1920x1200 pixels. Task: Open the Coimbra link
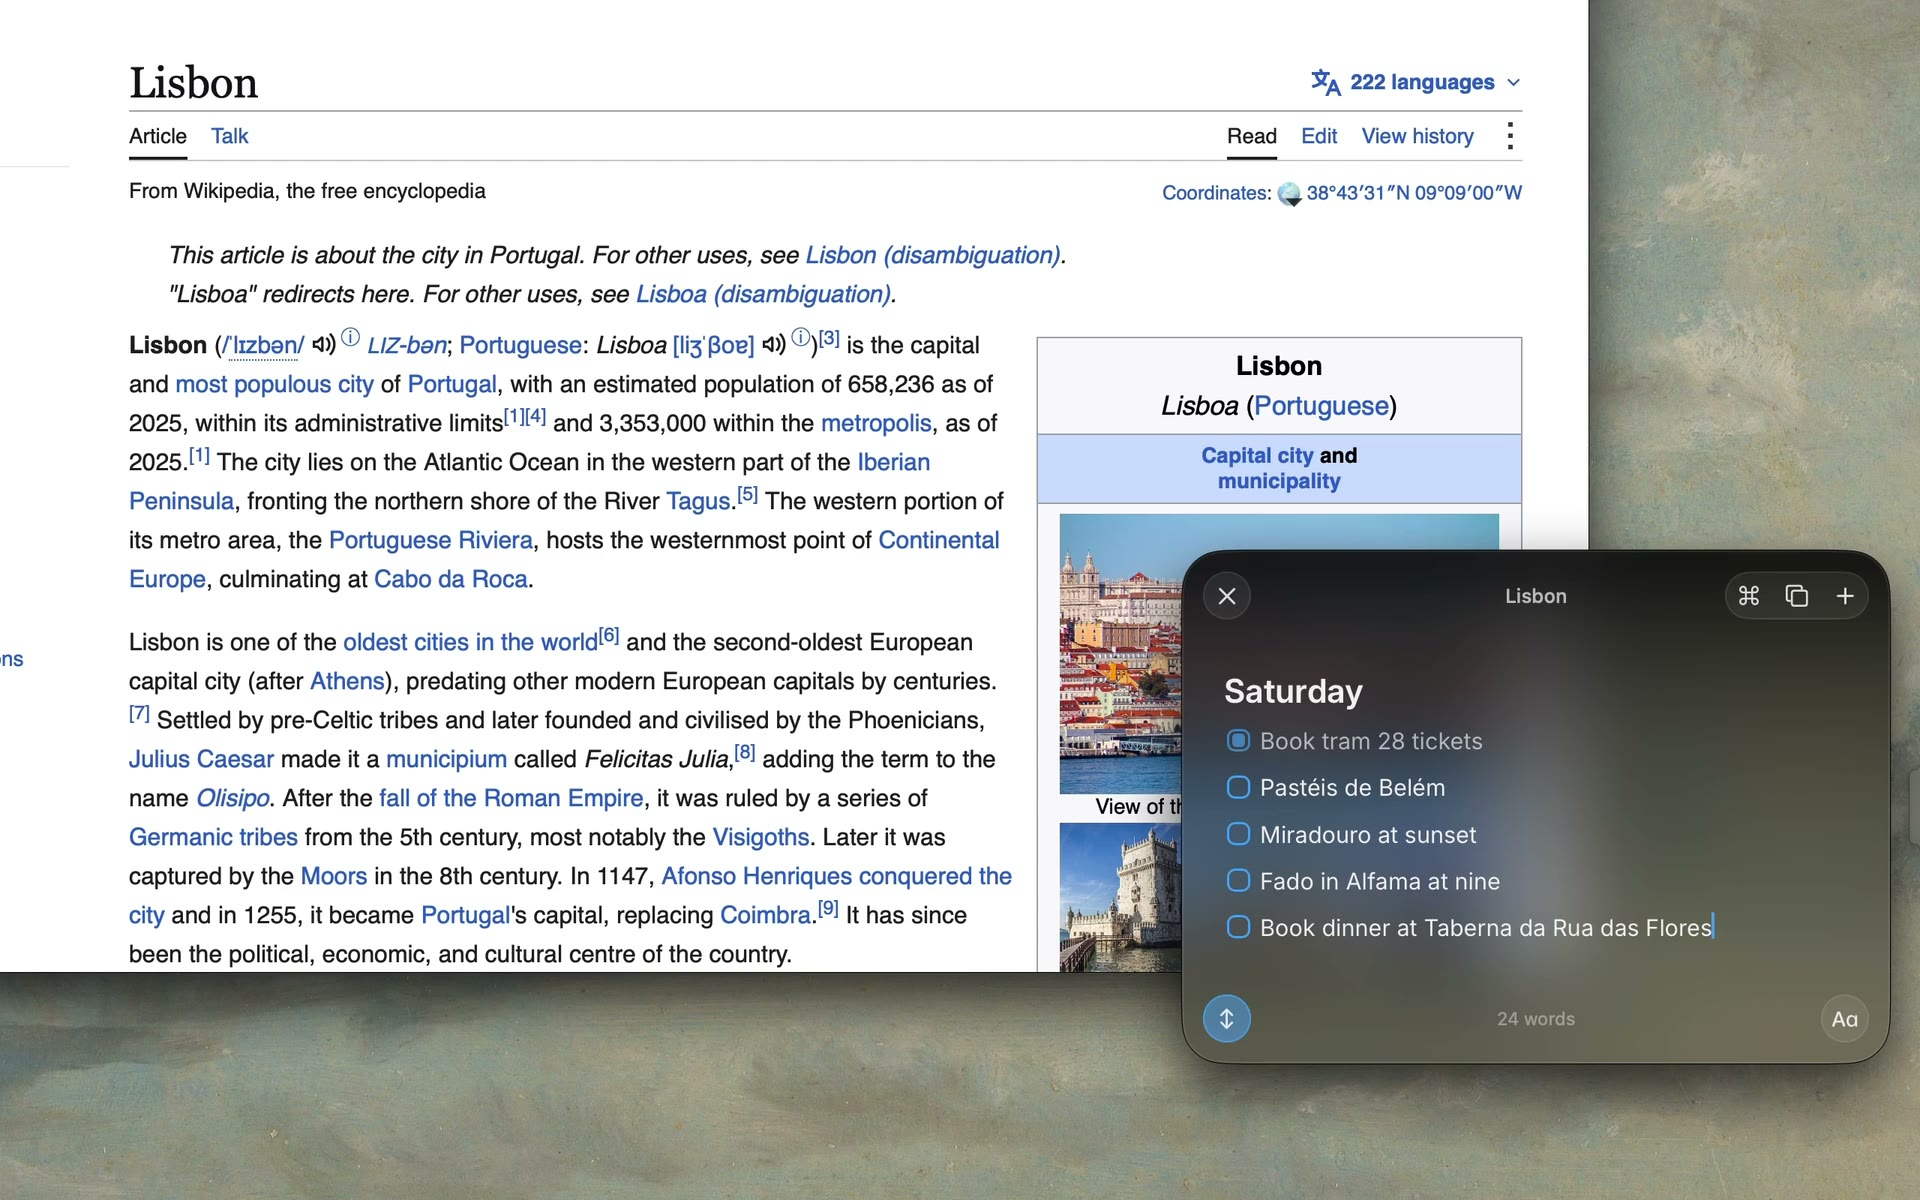click(x=765, y=915)
